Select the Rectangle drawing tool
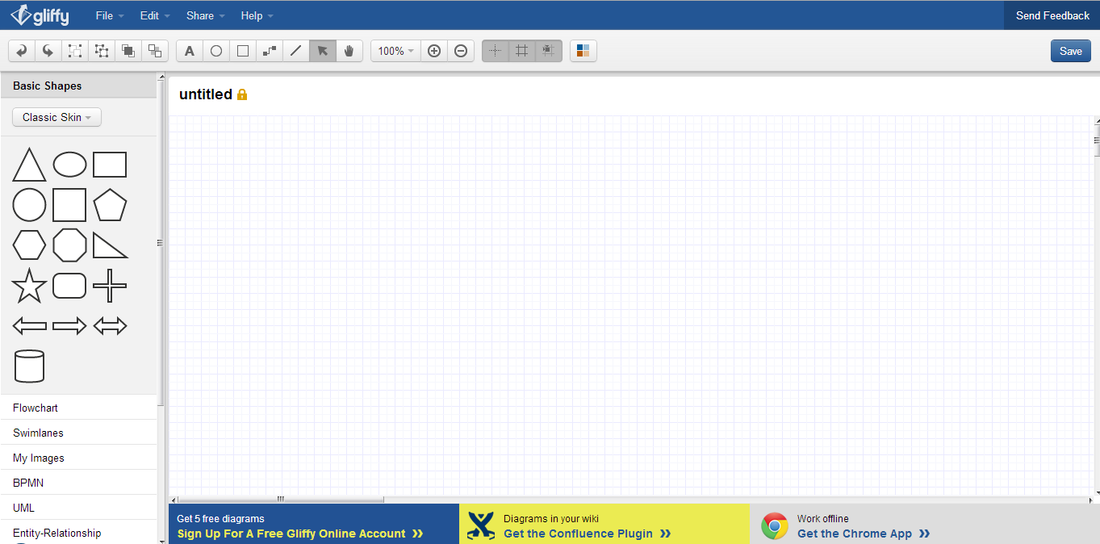This screenshot has height=544, width=1100. click(243, 51)
